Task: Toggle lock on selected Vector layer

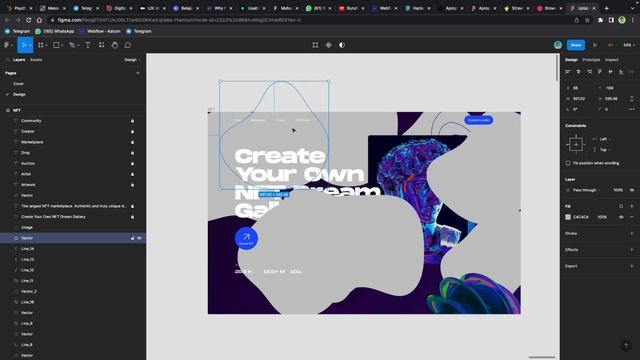Action: click(132, 238)
